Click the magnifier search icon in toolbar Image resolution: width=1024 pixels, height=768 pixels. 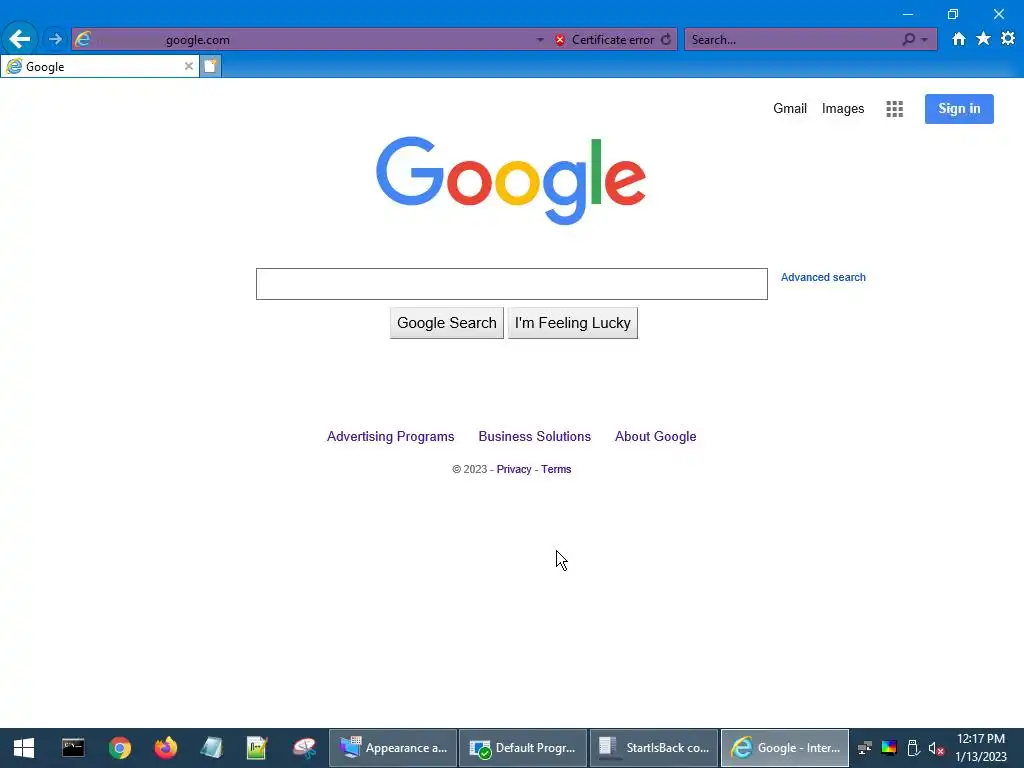908,39
